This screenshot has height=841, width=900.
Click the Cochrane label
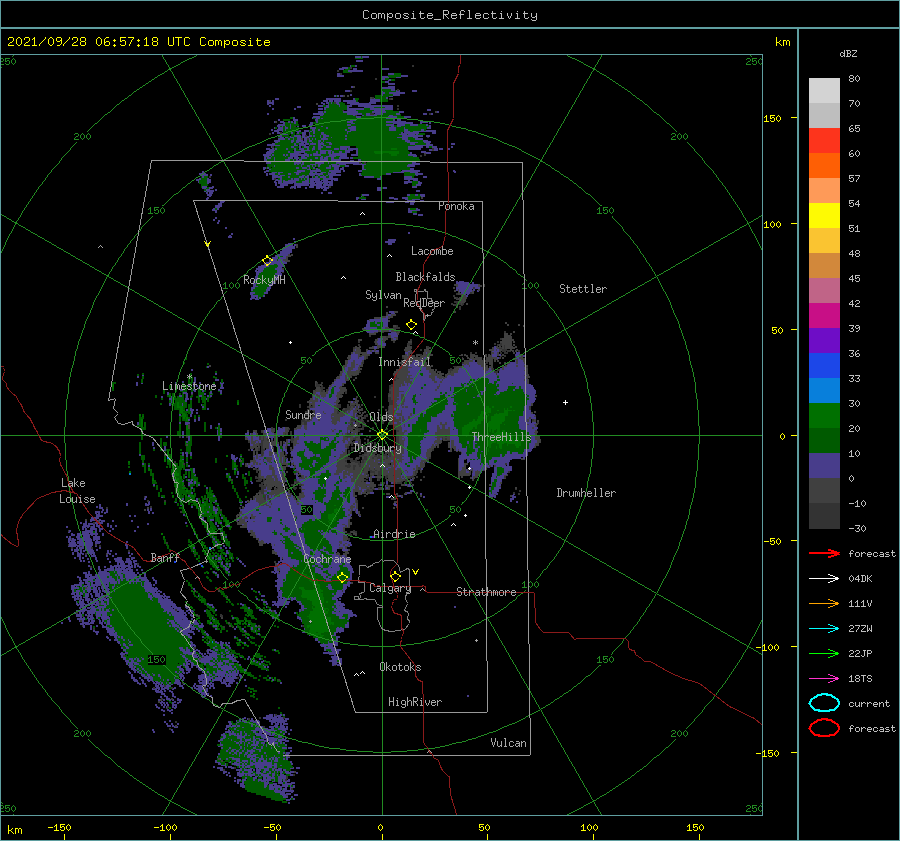tap(327, 559)
